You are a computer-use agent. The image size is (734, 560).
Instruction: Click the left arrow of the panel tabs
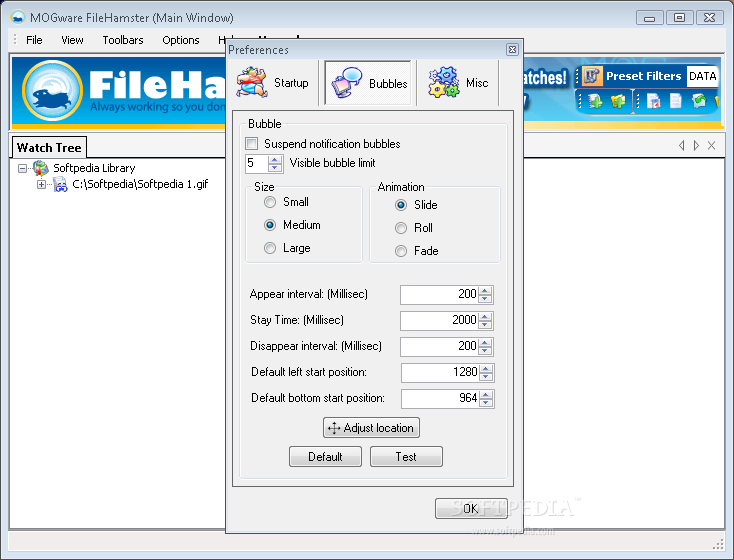[x=682, y=146]
